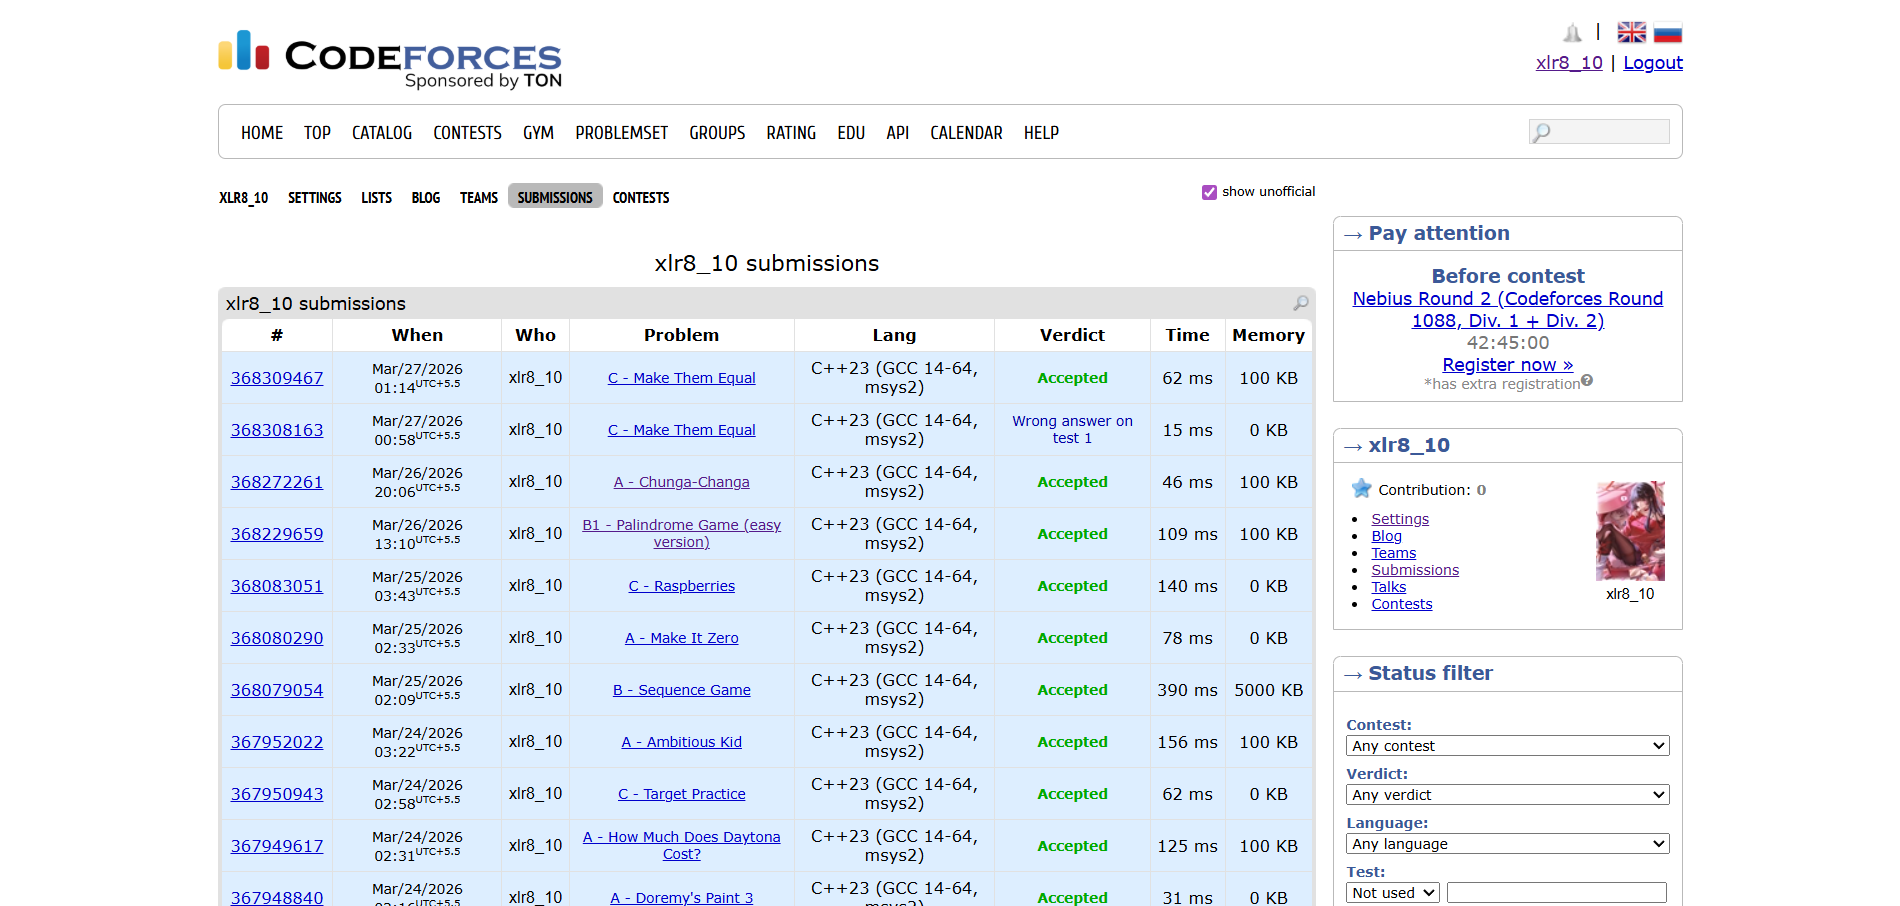
Task: Expand the Verdict filter dropdown
Action: click(x=1507, y=795)
